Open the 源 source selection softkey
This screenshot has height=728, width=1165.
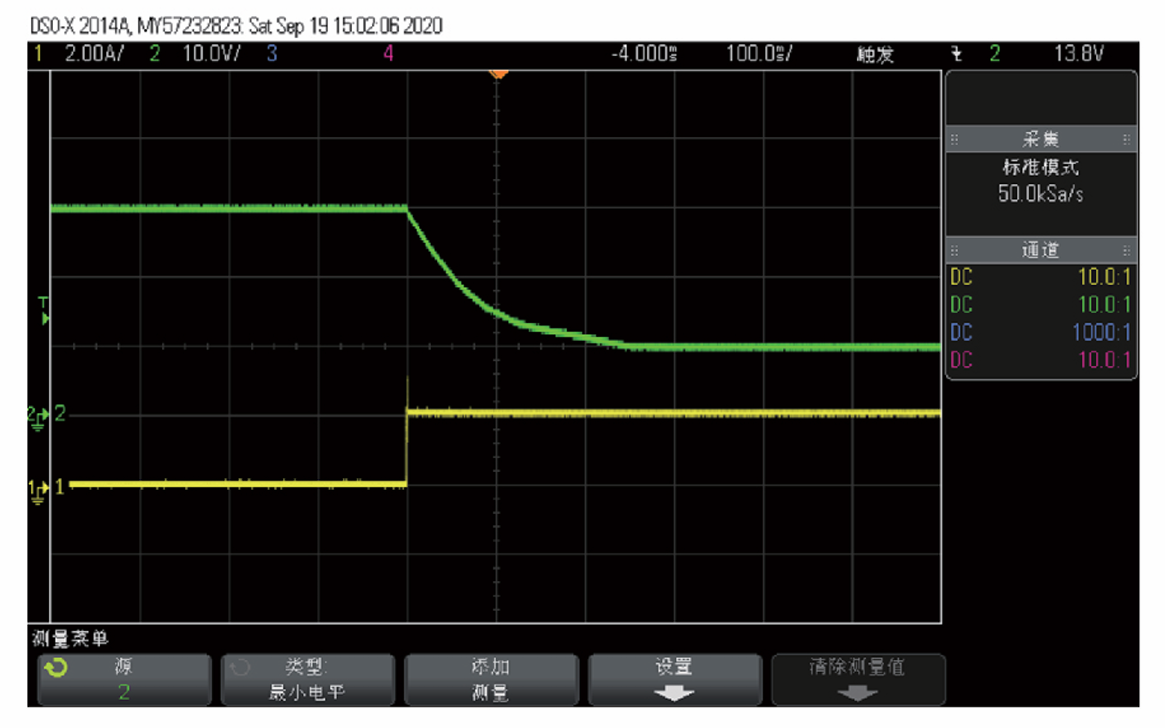click(x=123, y=679)
